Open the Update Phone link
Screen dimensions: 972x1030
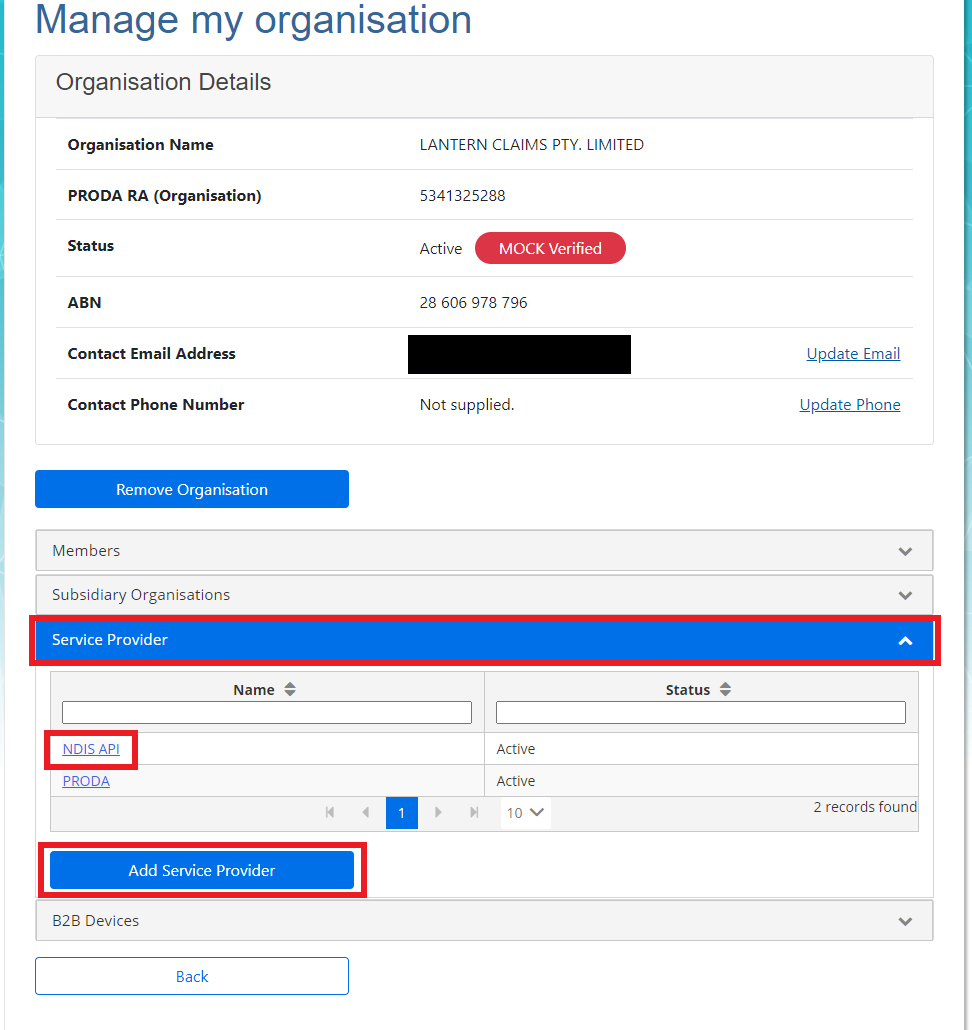(x=849, y=404)
